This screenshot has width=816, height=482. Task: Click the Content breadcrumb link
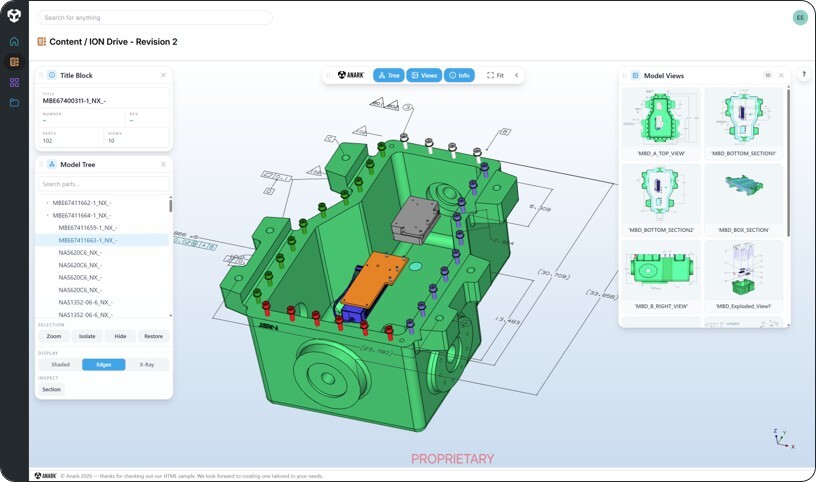[66, 42]
